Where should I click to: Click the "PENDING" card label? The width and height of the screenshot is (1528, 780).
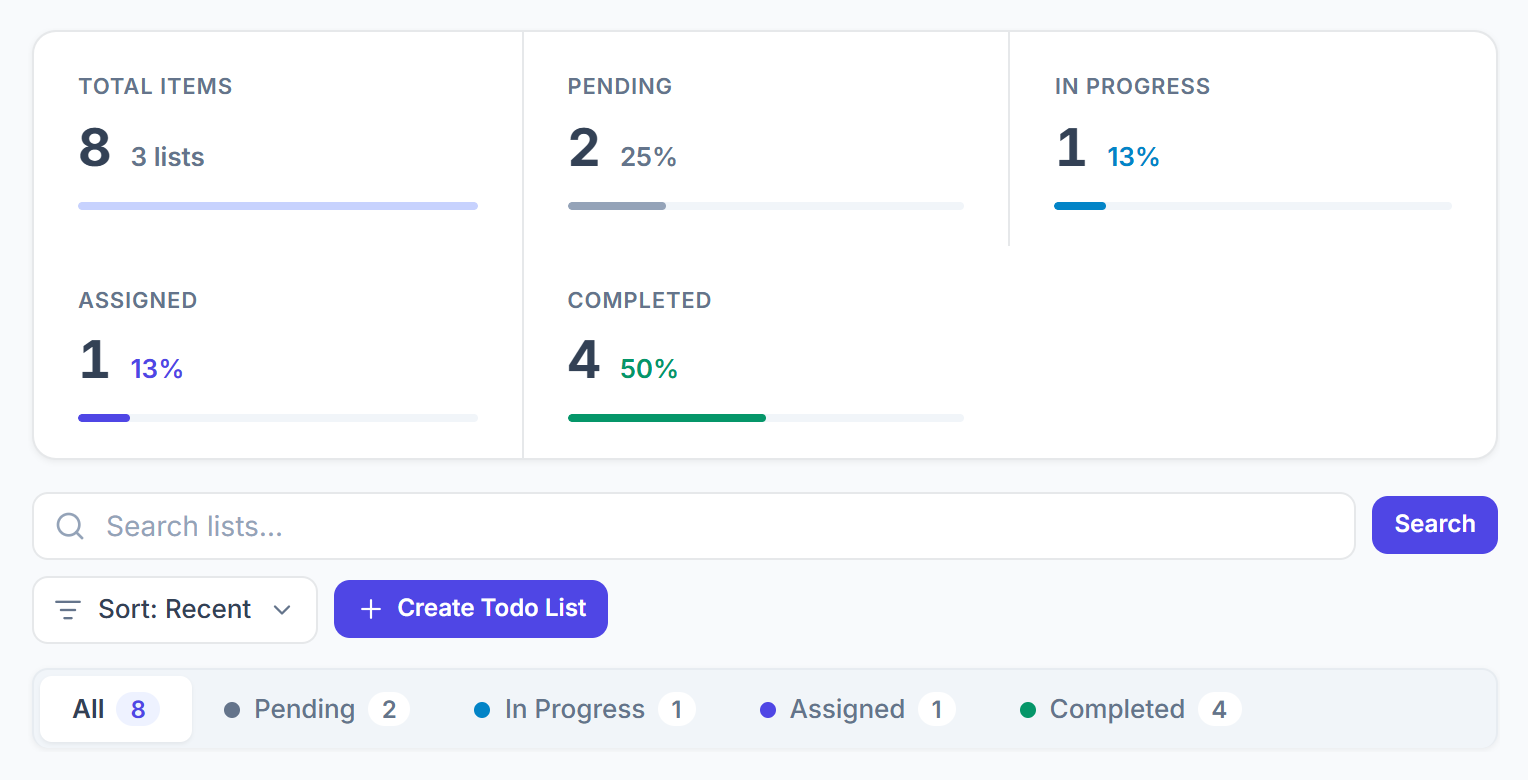point(620,87)
